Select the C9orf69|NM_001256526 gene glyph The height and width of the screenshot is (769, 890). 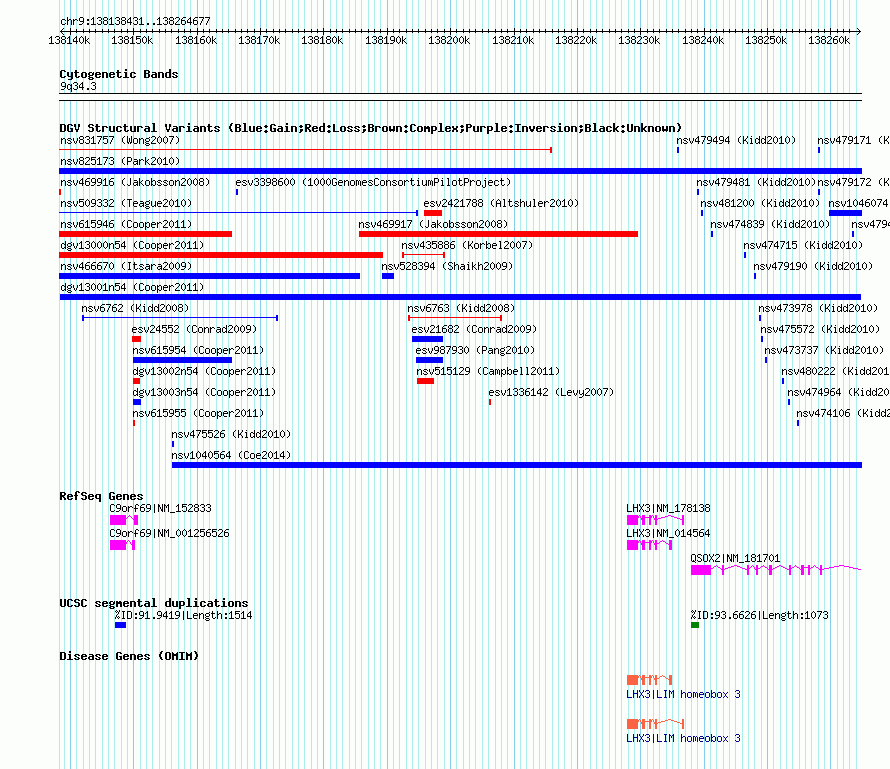pos(123,545)
